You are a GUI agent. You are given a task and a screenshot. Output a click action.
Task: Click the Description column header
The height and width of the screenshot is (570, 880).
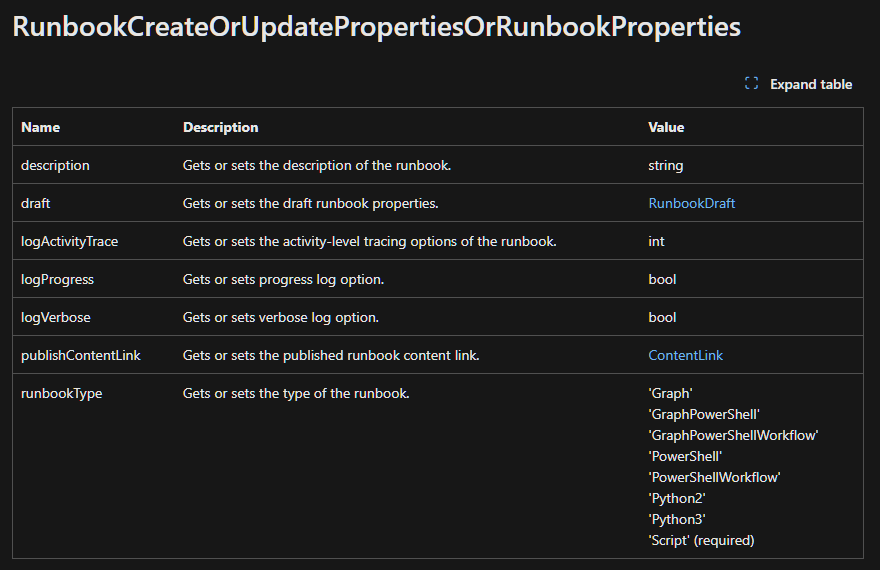point(221,127)
